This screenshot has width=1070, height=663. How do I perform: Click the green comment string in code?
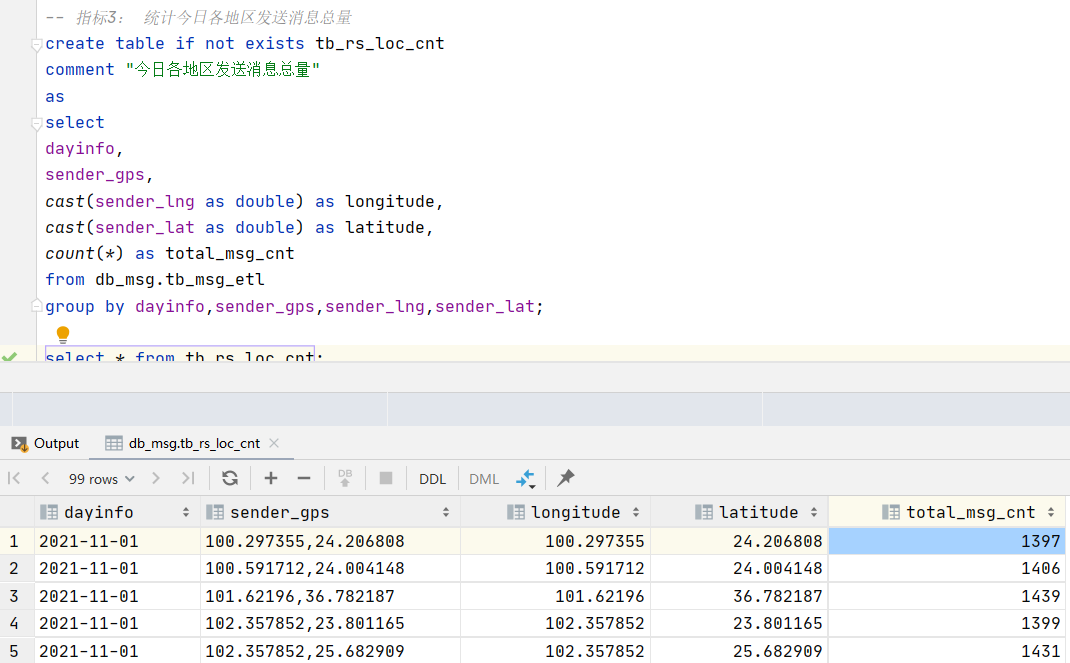[x=222, y=70]
